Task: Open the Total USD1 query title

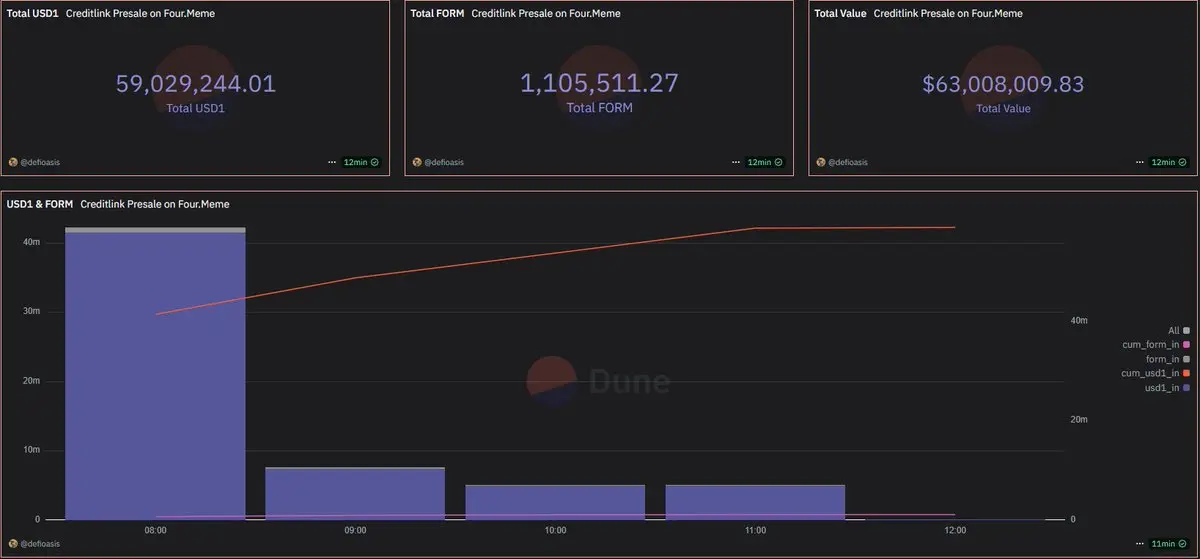Action: point(33,14)
